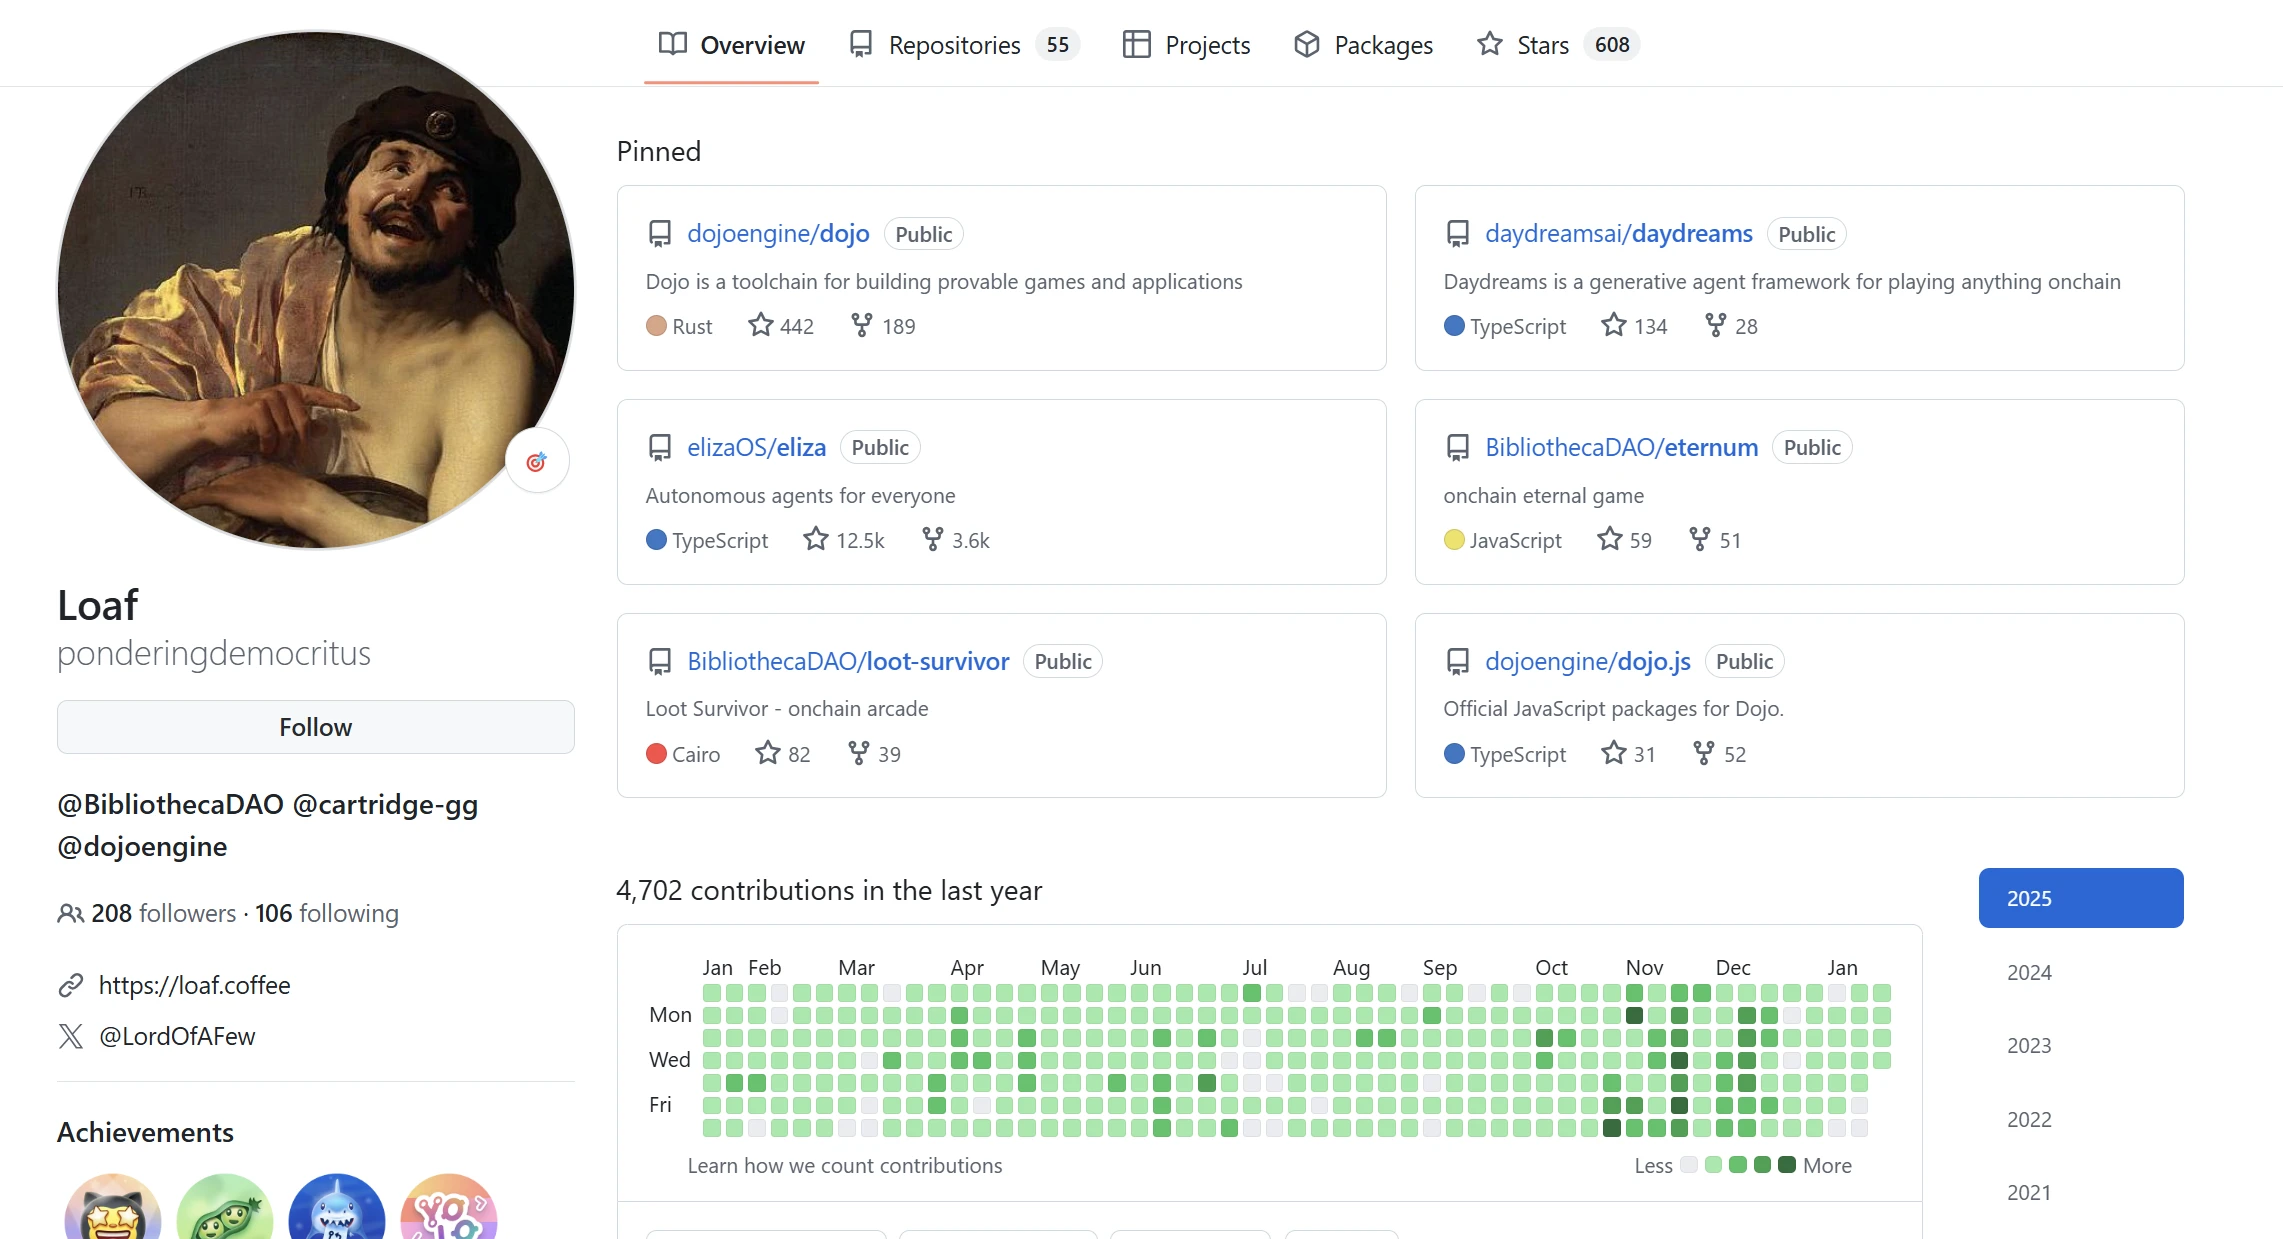The image size is (2283, 1239).
Task: Open the BibliothecaDAO/loot-survivor repository
Action: 848,661
